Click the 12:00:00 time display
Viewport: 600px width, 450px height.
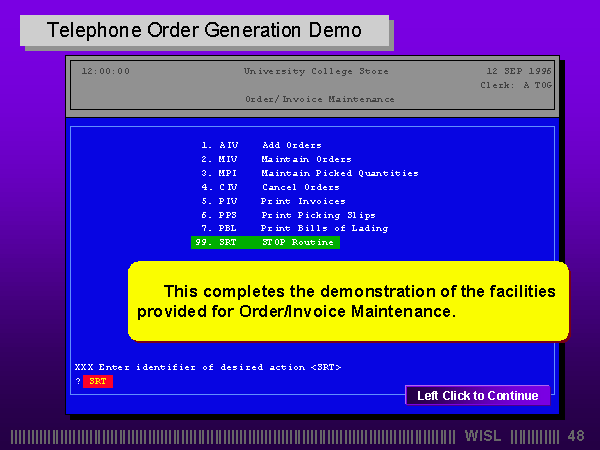tap(105, 71)
